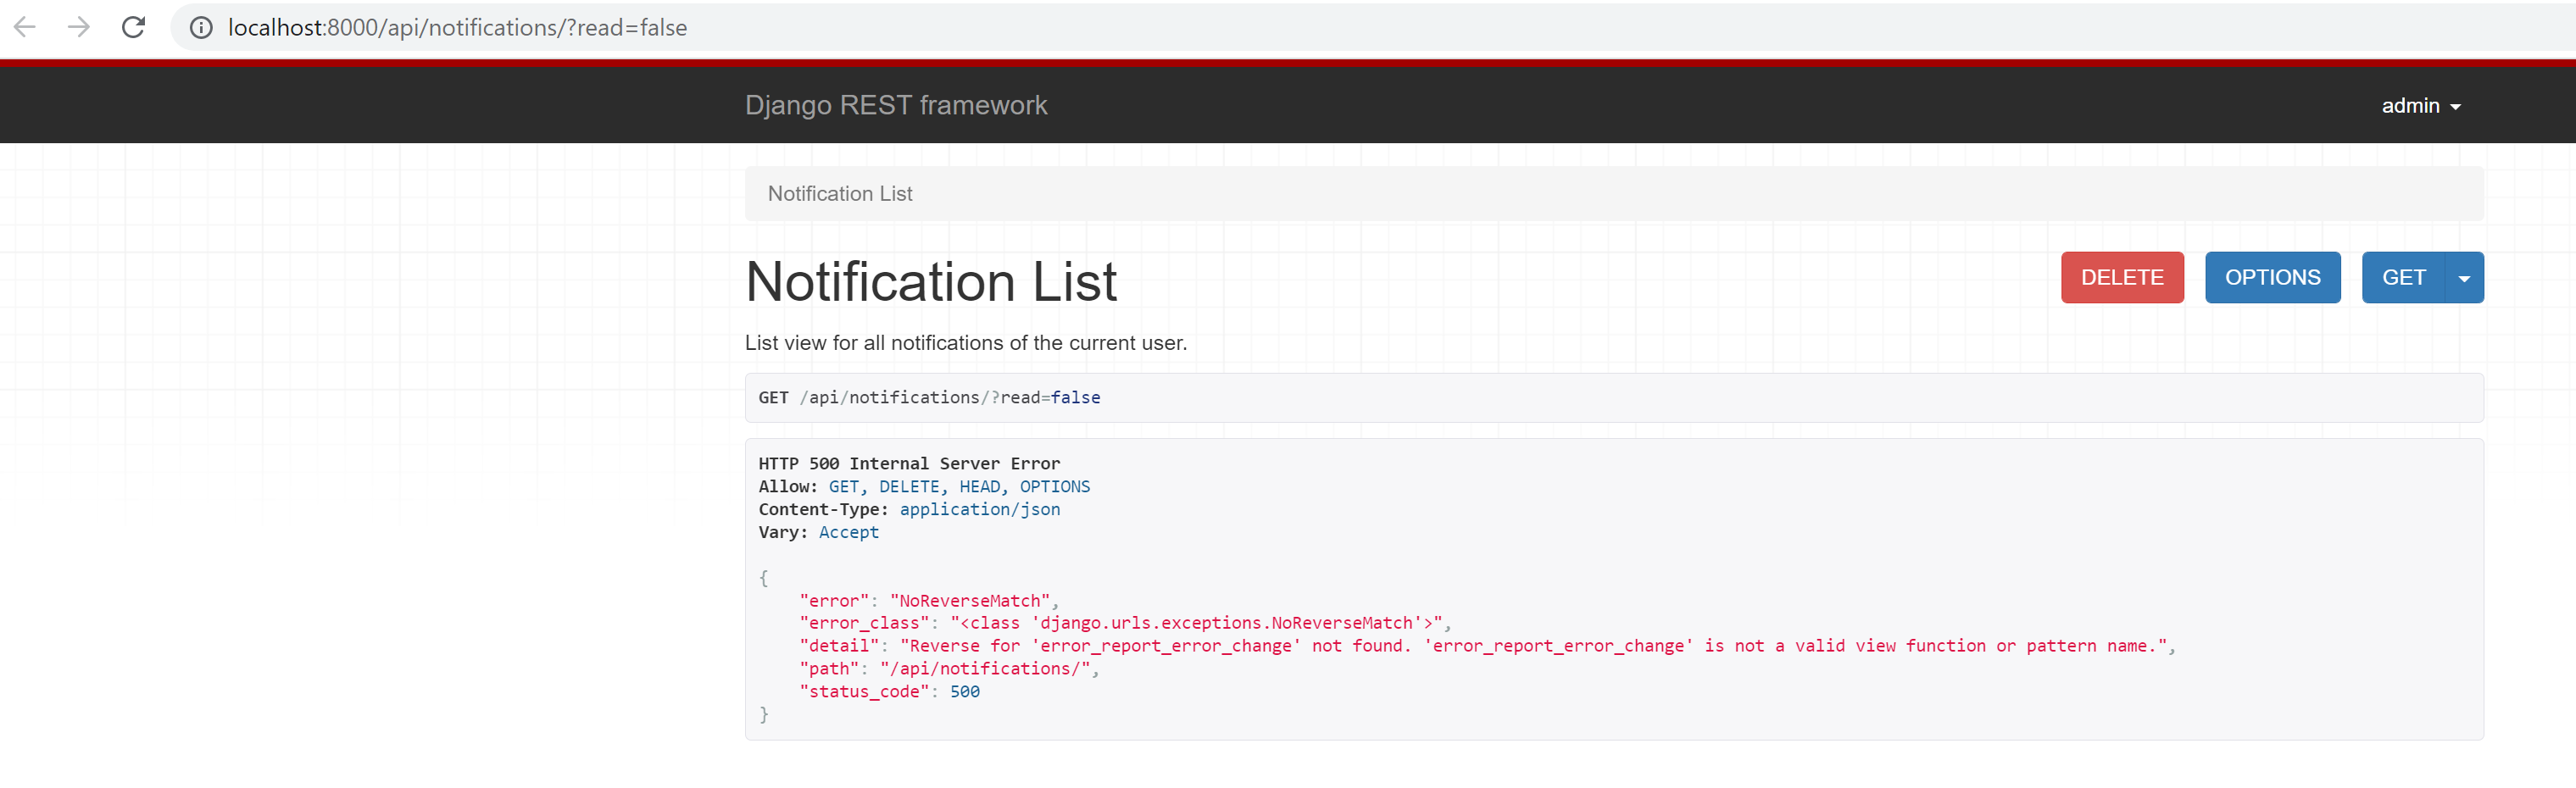Viewport: 2576px width, 788px height.
Task: Click the "error": "NoReverseMatch" line
Action: point(928,601)
